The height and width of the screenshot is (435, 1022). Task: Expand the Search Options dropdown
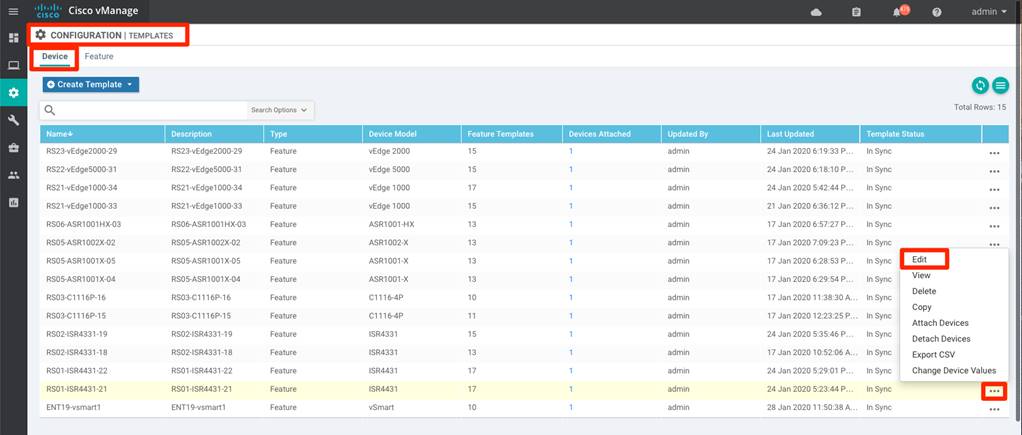[x=279, y=110]
